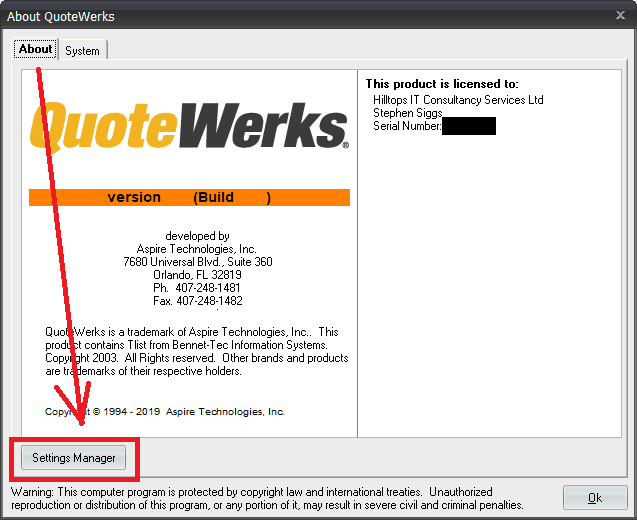This screenshot has height=520, width=637.
Task: Close the About QuoteWerks dialog
Action: (620, 15)
